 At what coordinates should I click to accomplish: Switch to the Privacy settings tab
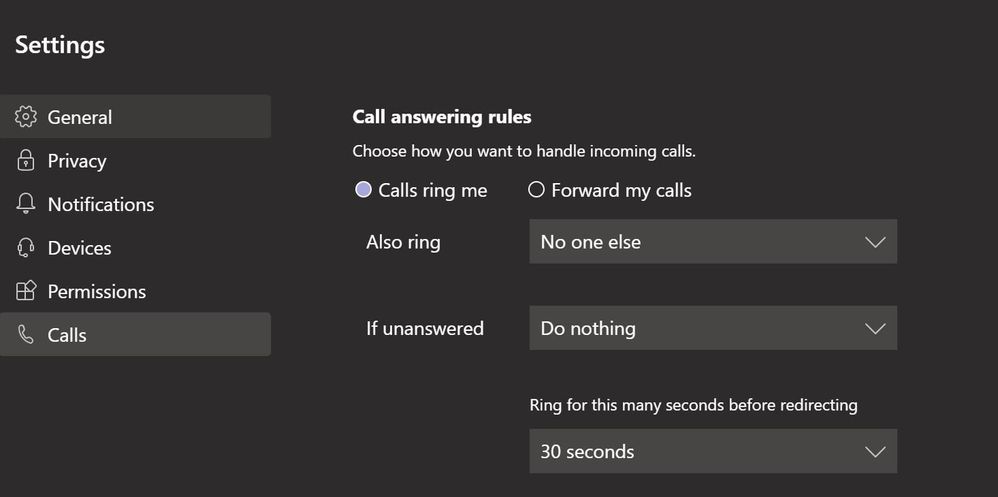click(x=77, y=161)
